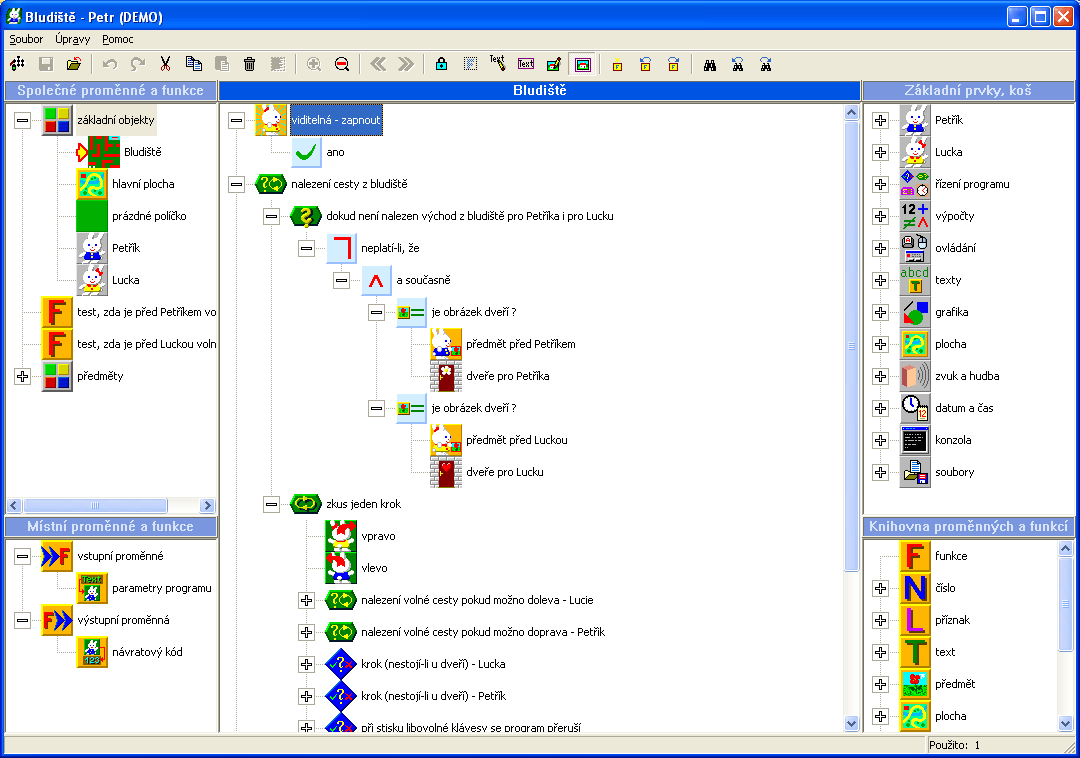Collapse the 'zkus jeden krok' node

(271, 504)
